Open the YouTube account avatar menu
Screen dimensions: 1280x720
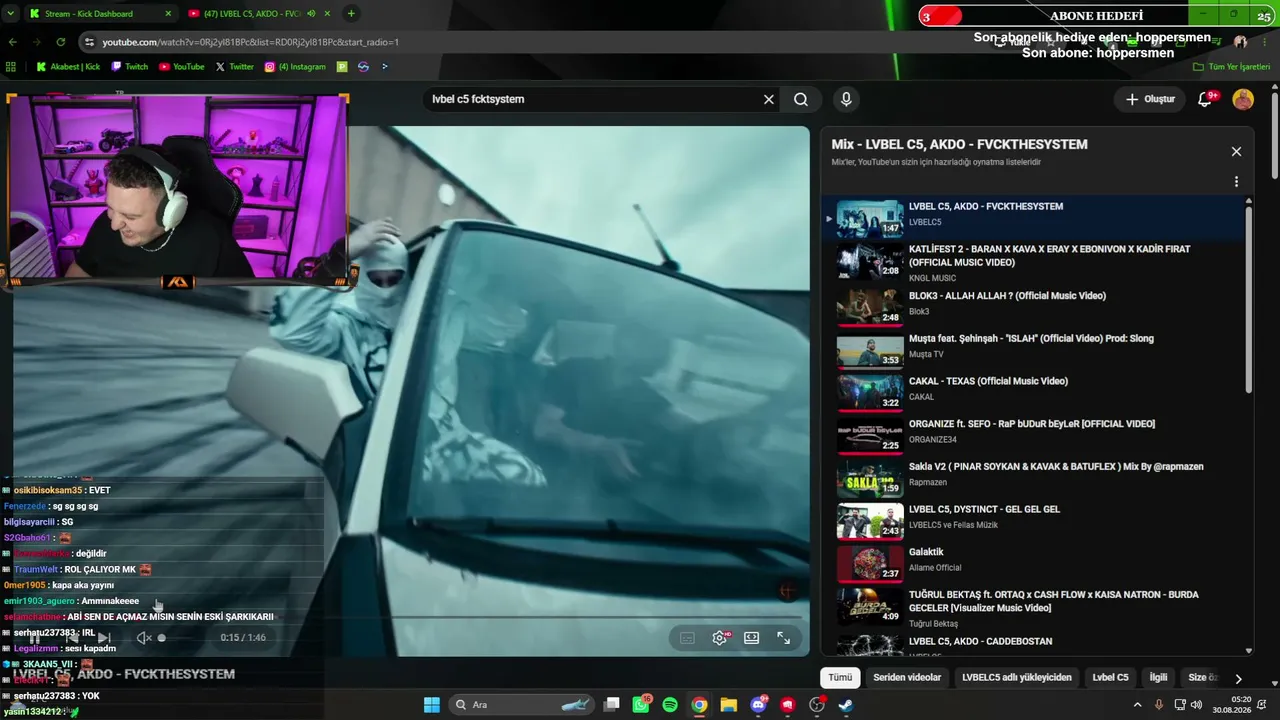pyautogui.click(x=1243, y=99)
